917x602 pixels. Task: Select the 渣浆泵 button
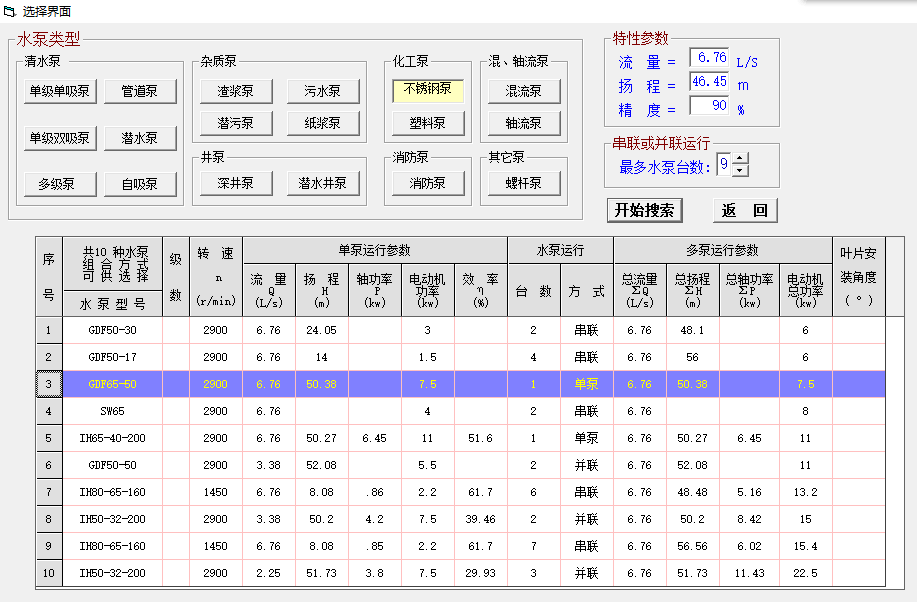pos(236,91)
